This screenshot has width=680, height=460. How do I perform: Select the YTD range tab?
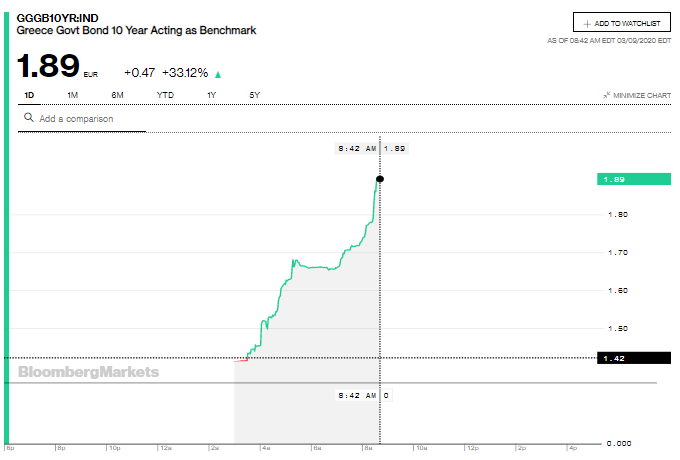(165, 95)
